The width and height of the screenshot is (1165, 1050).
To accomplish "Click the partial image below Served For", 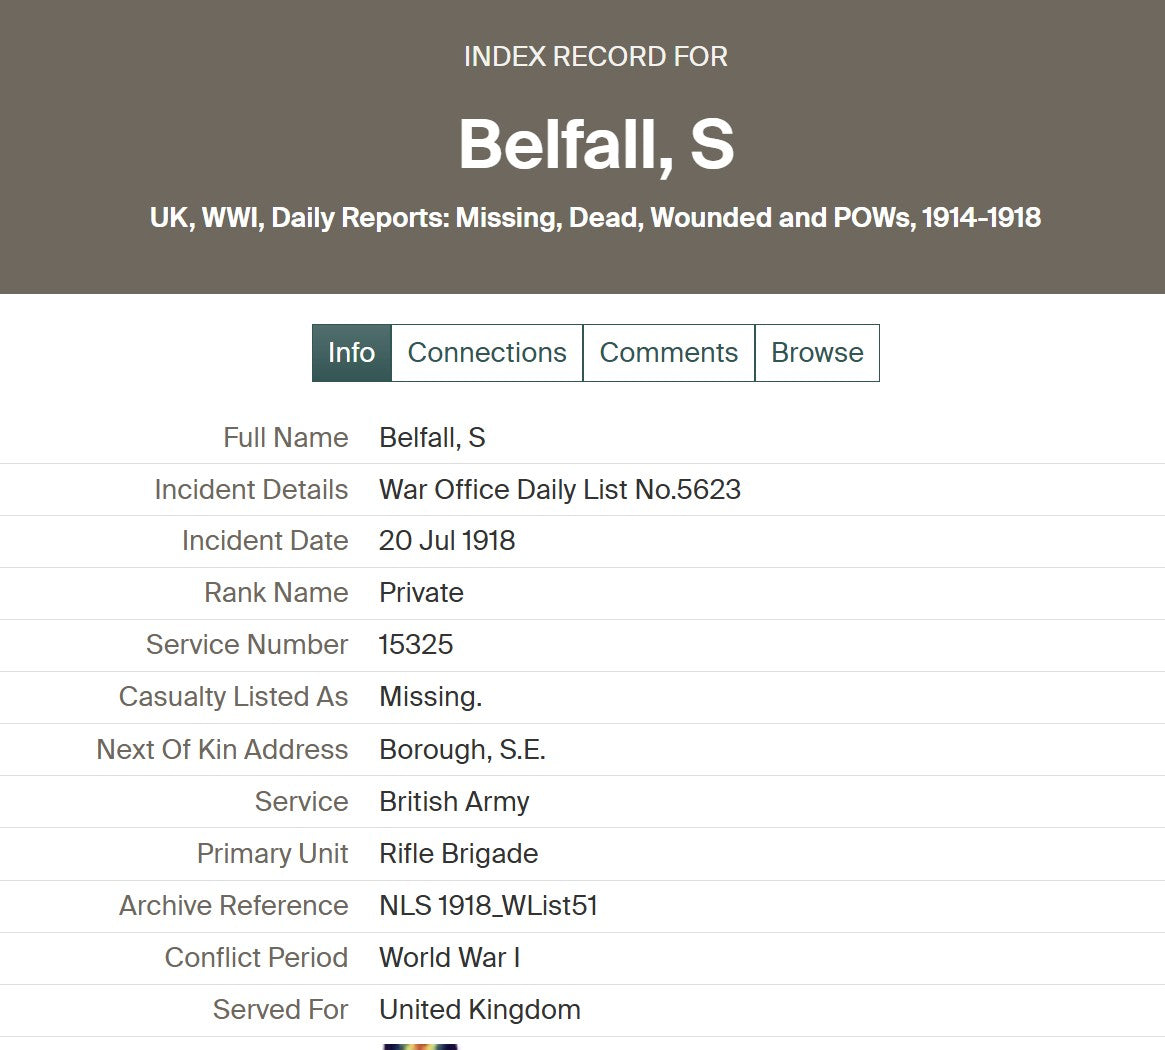I will 420,1045.
